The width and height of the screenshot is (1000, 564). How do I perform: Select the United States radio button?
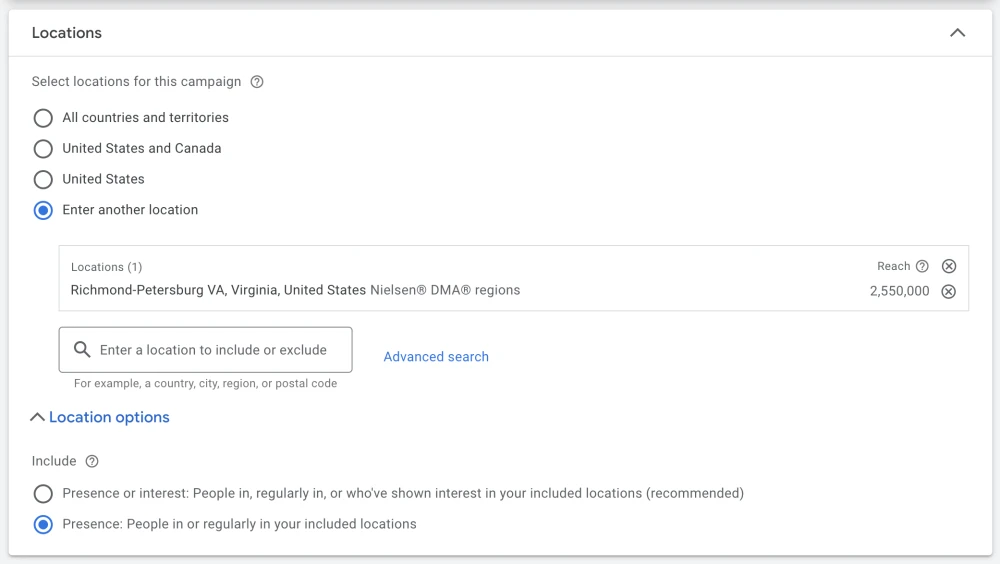[x=43, y=179]
